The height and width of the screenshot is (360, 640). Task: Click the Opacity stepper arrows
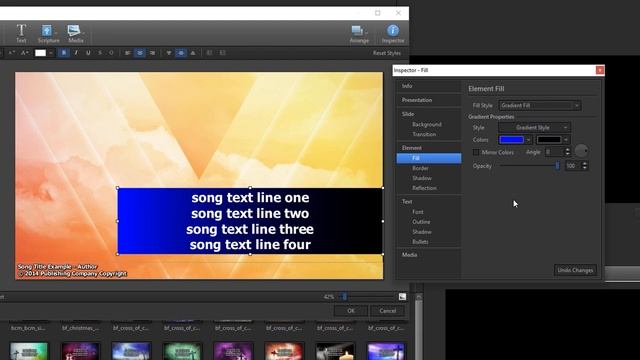584,166
